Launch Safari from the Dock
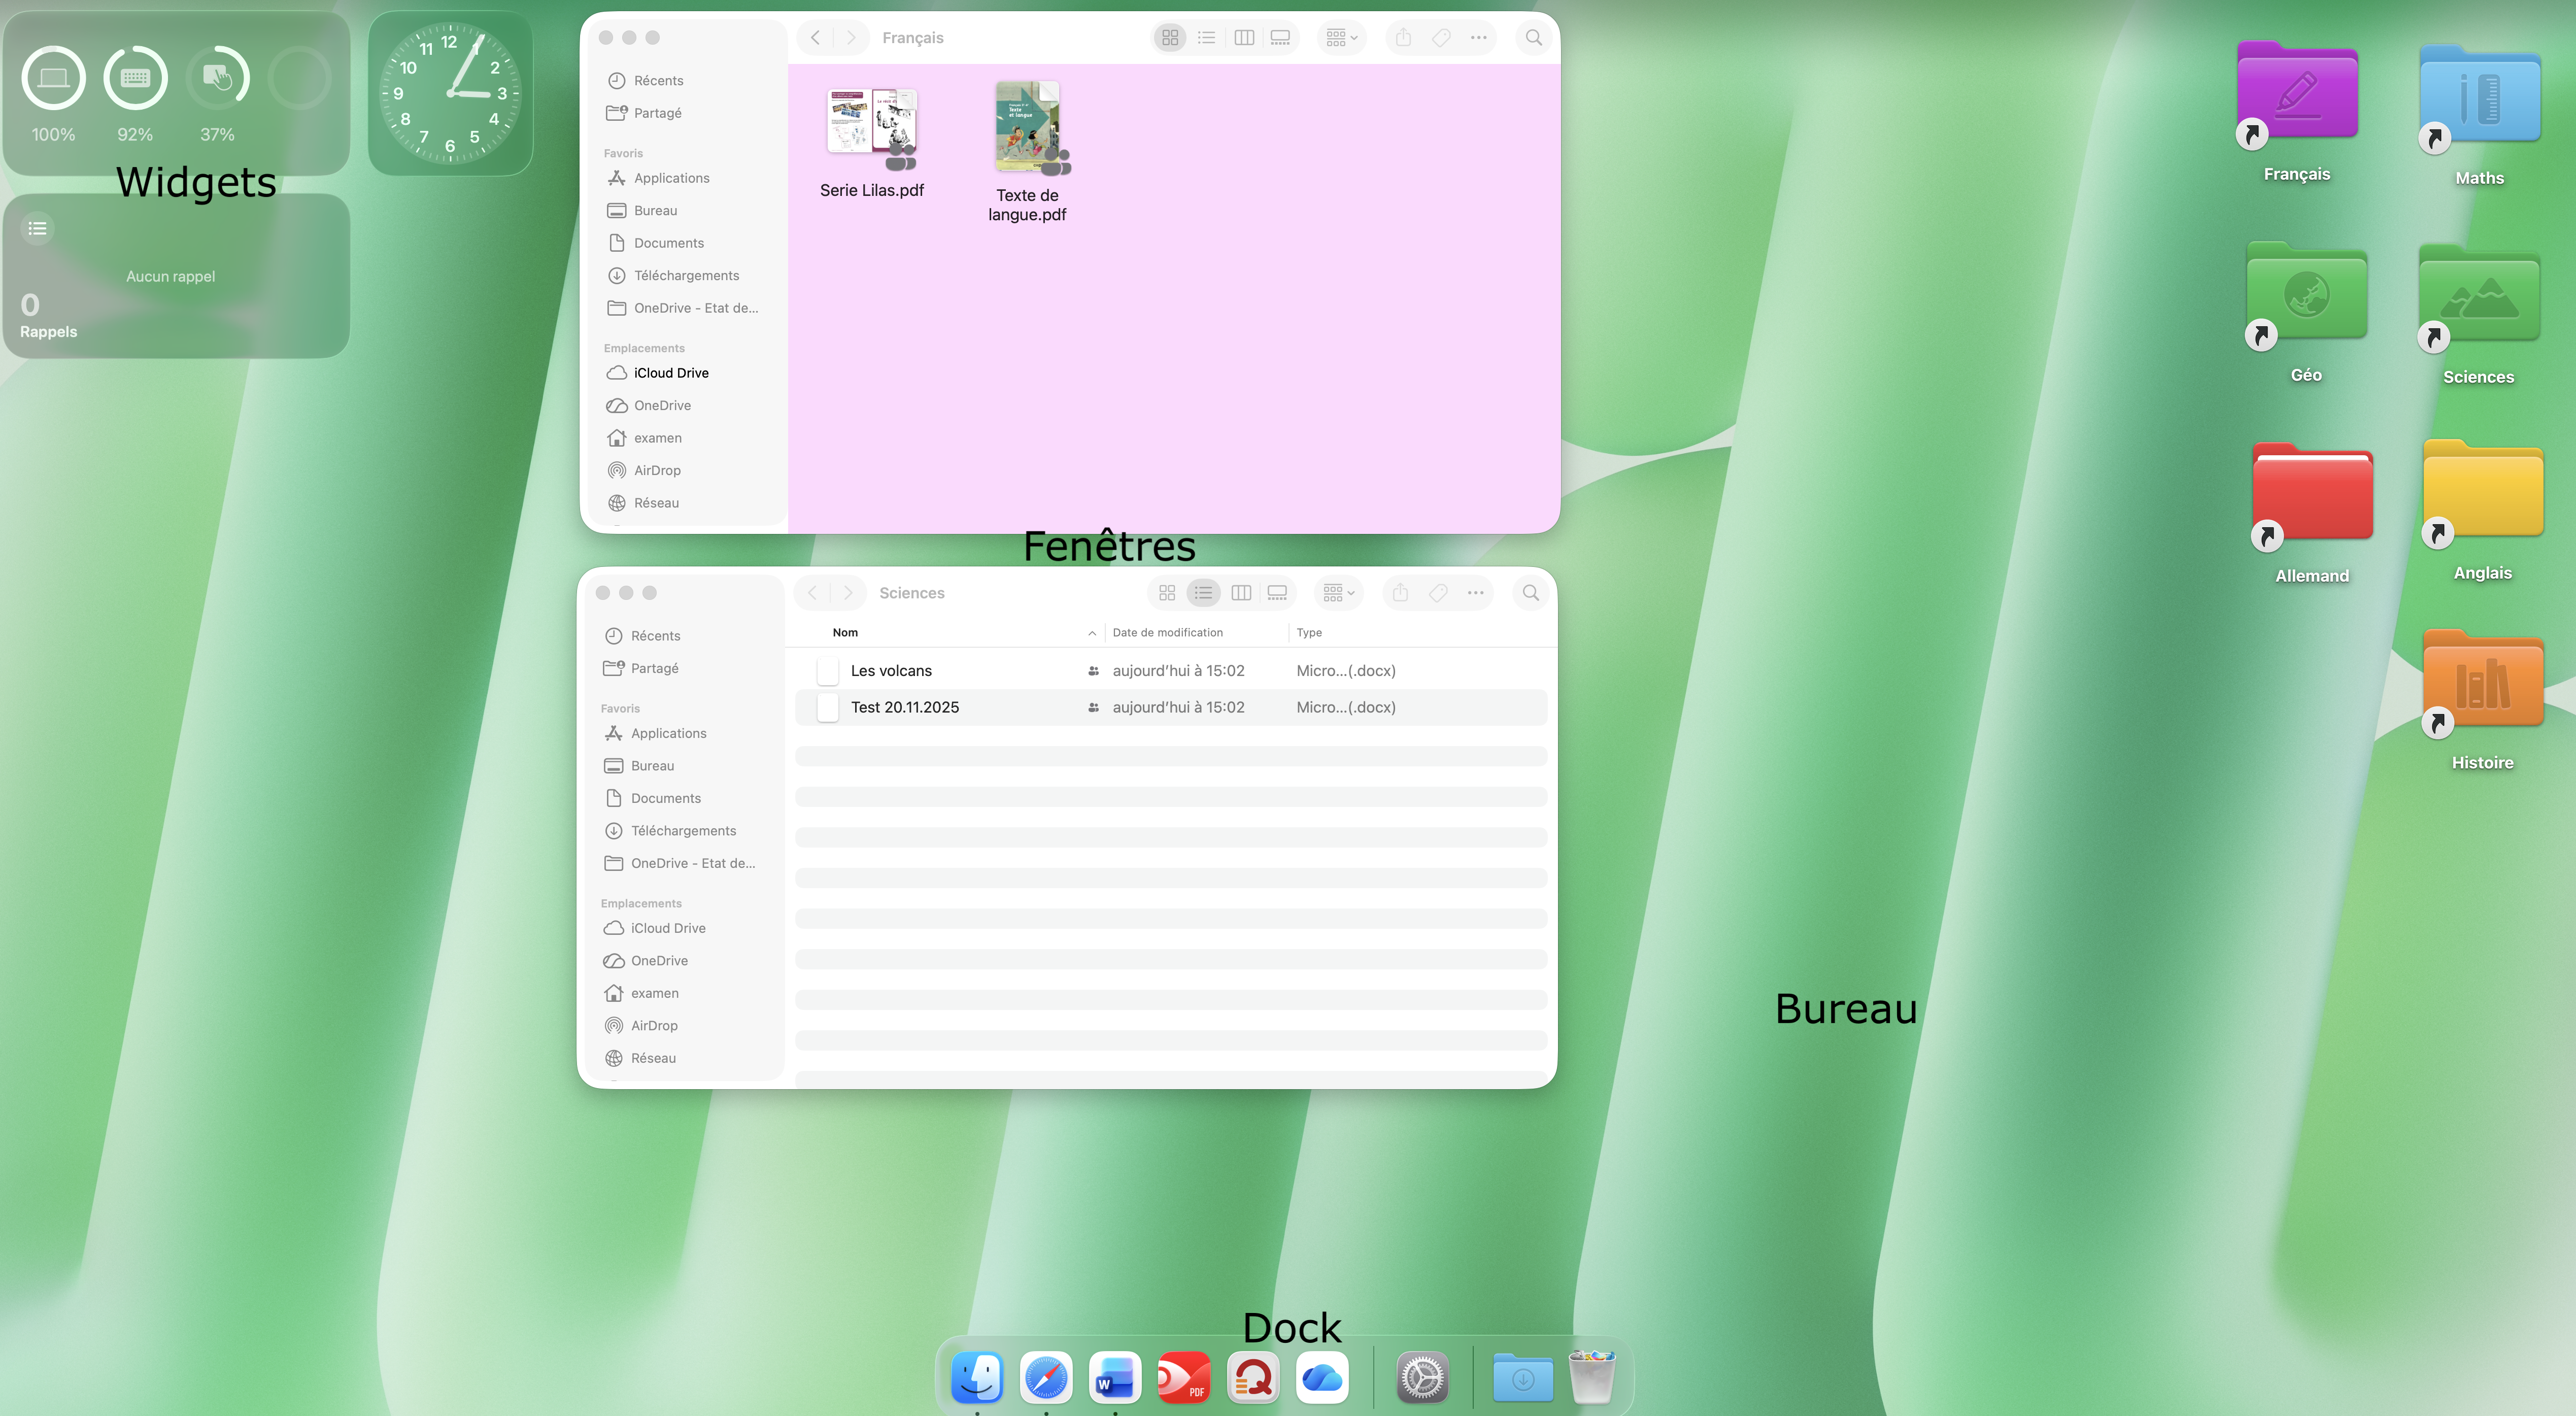 (1046, 1378)
